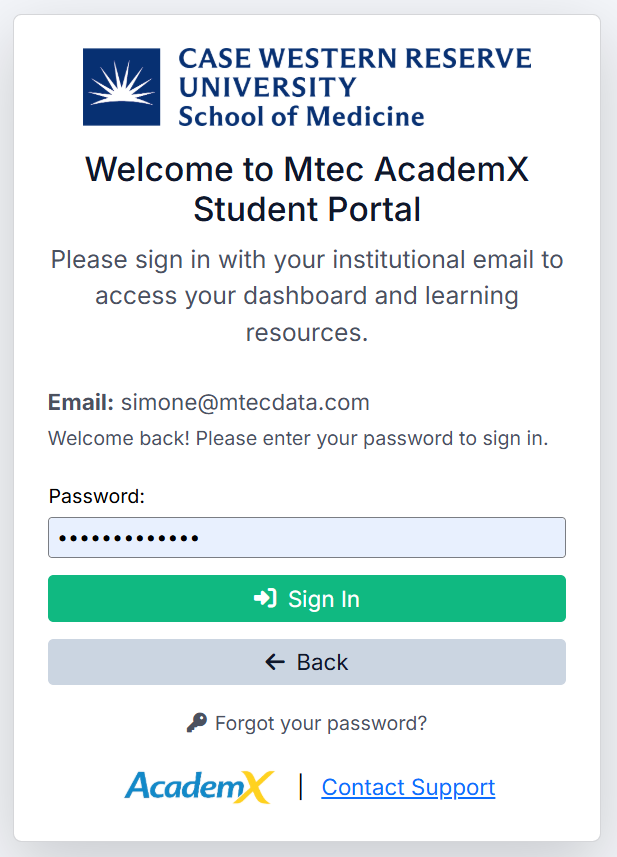Click the sign-in arrow icon on the green button
Screen dimensions: 617x857
click(x=265, y=598)
